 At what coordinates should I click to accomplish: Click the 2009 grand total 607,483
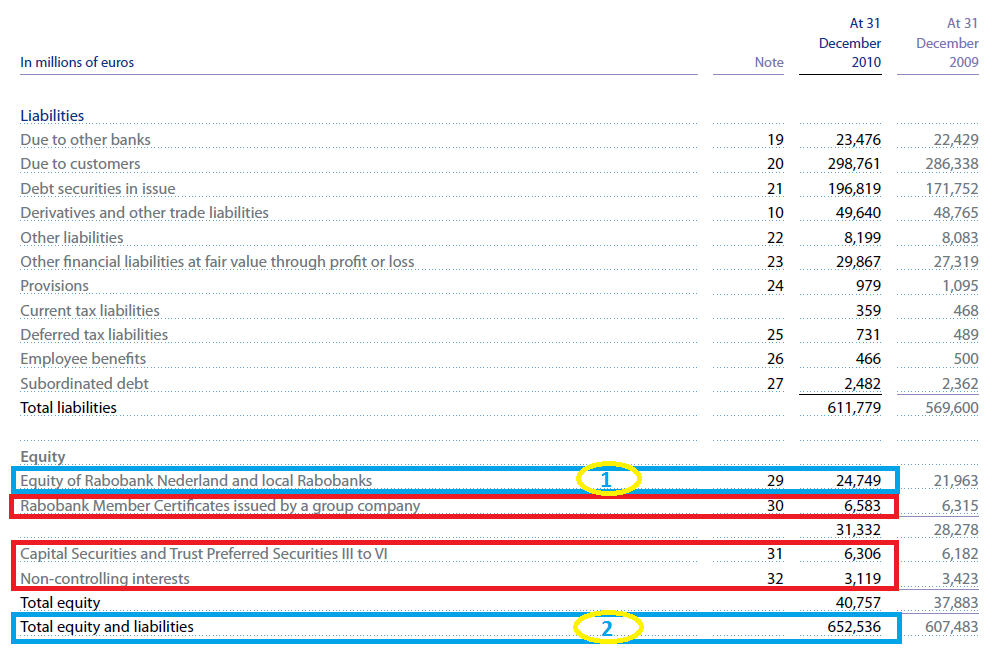(x=952, y=627)
